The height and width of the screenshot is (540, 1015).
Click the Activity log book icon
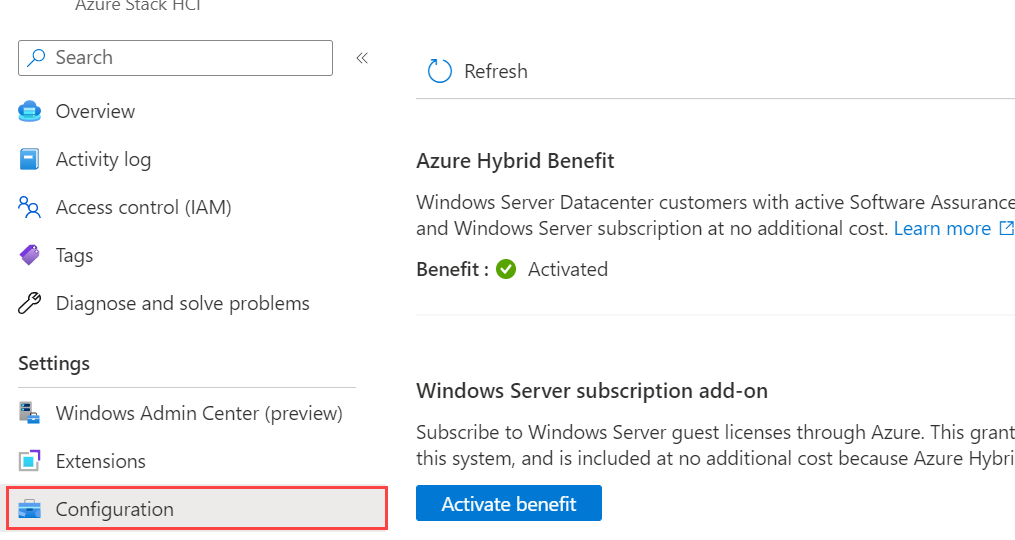(x=30, y=159)
